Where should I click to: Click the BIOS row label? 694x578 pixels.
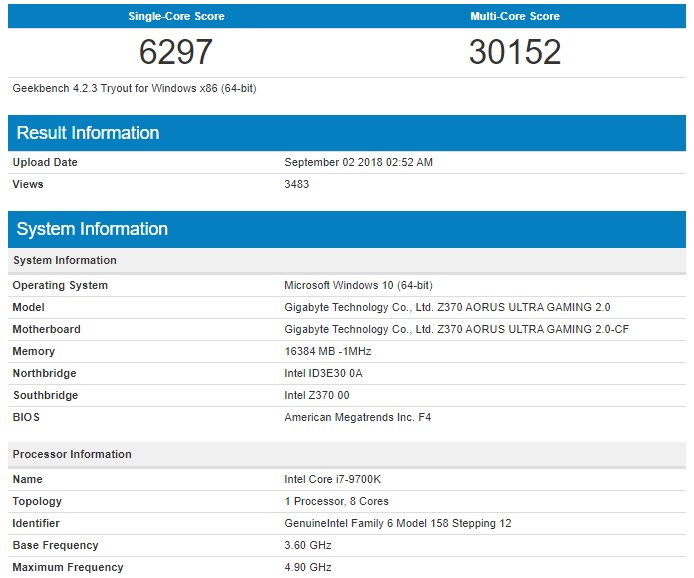[x=26, y=417]
